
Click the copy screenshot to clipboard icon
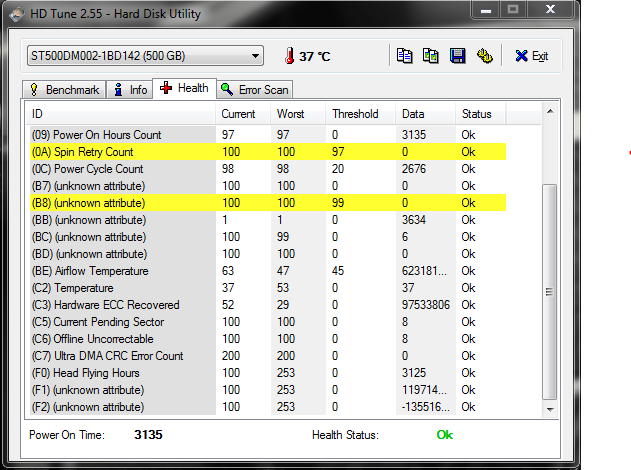[431, 56]
